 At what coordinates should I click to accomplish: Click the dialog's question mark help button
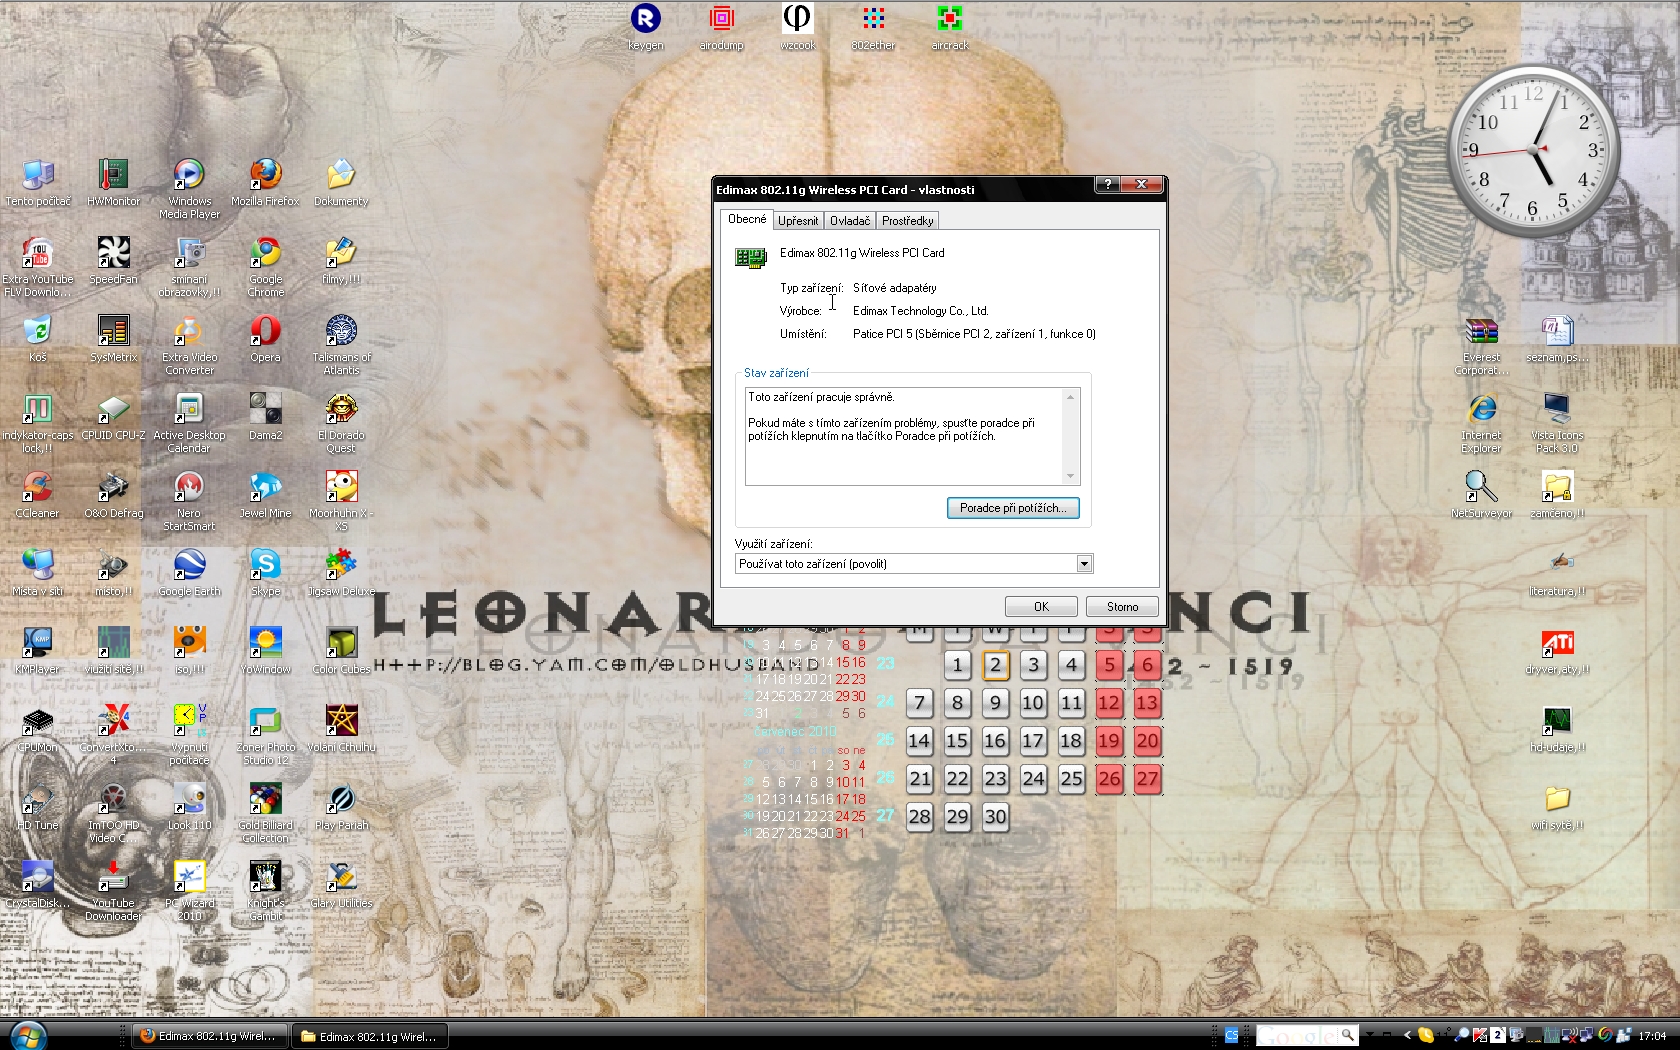click(x=1107, y=184)
